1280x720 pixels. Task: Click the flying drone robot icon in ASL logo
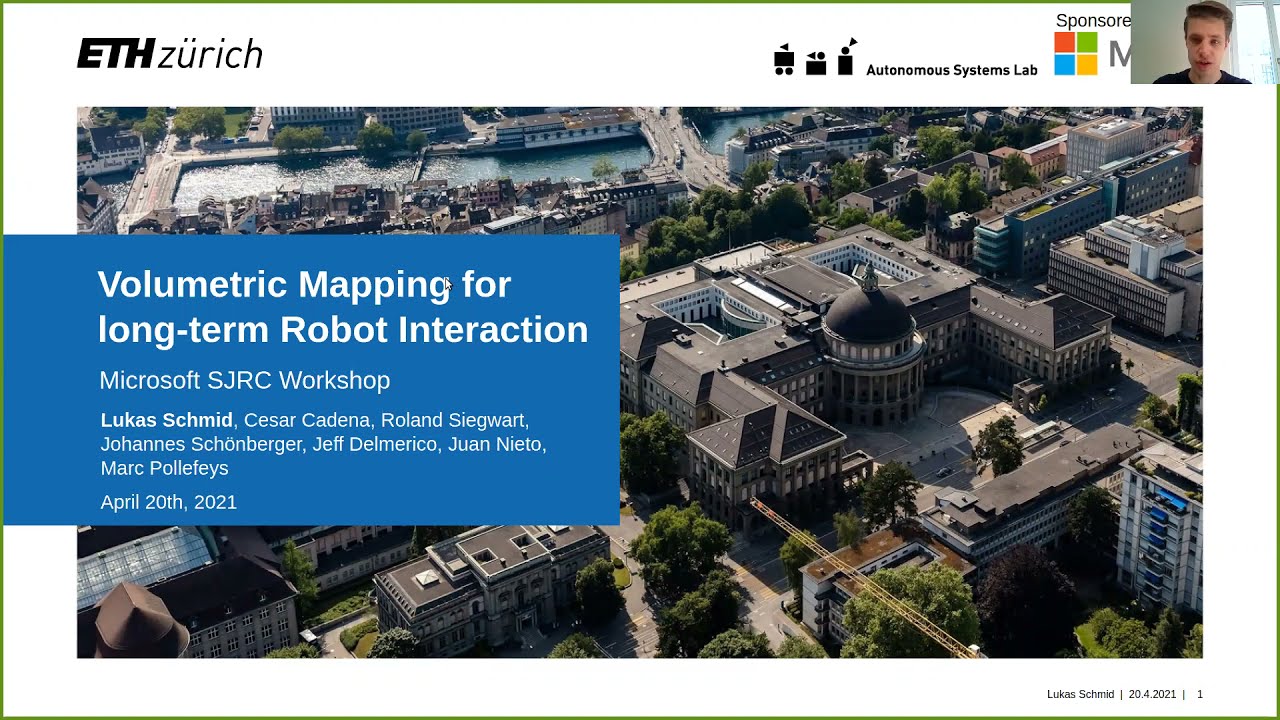coord(845,62)
